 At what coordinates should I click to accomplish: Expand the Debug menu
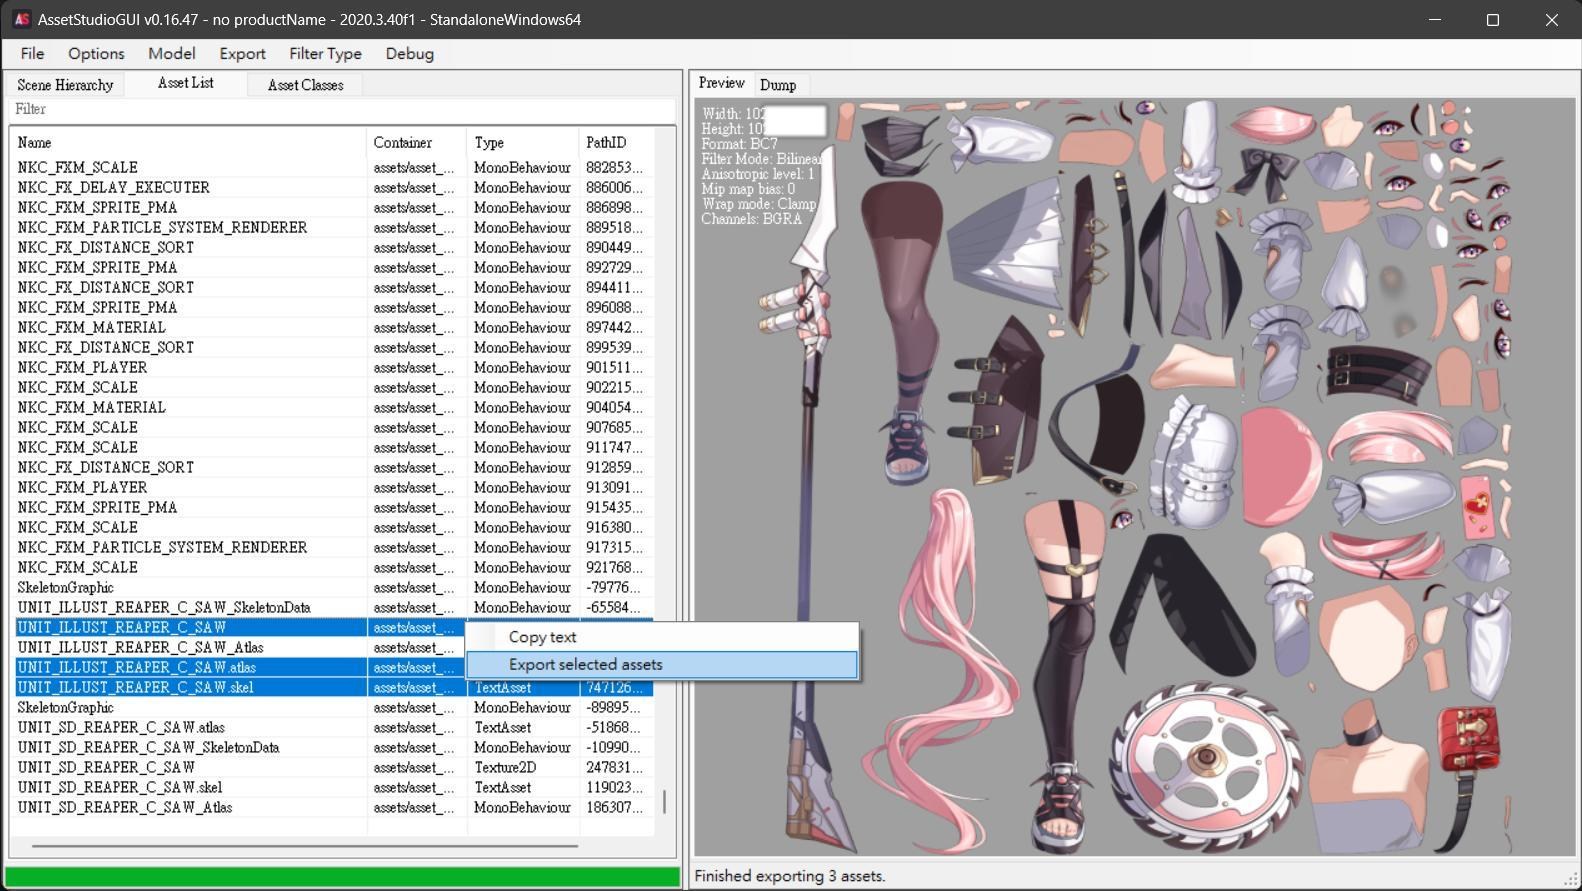coord(409,54)
